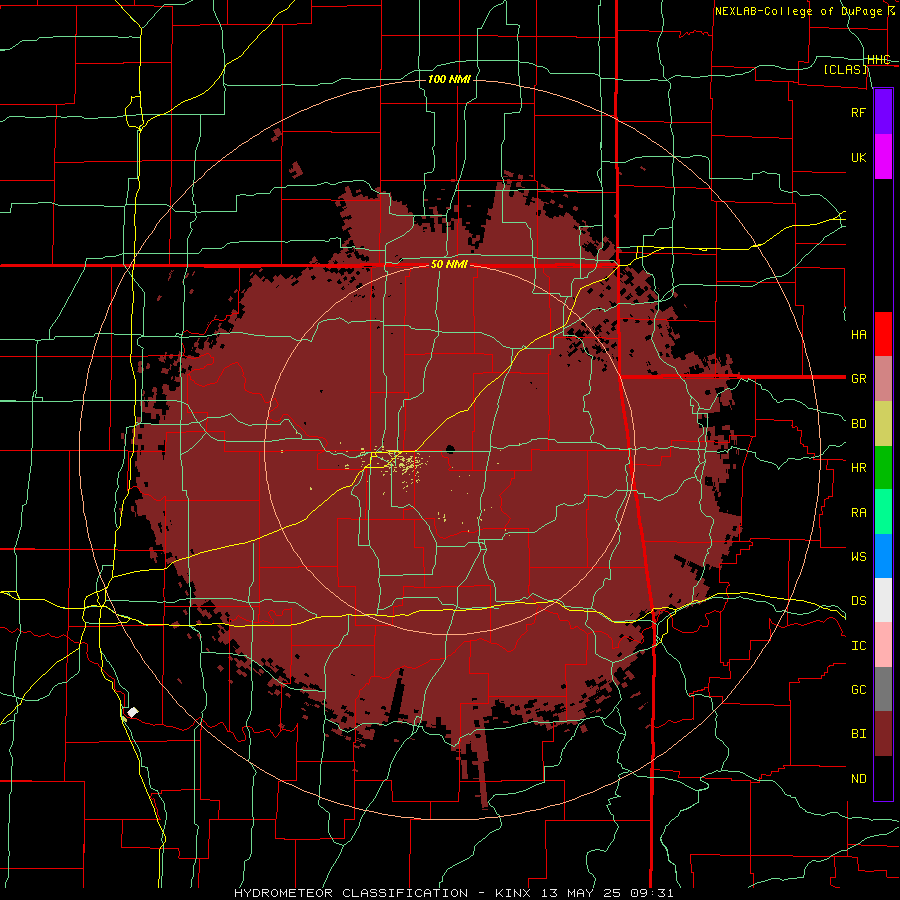Click the HYDROMETEOR CLASSIFICATION title text
This screenshot has height=900, width=900.
point(351,893)
